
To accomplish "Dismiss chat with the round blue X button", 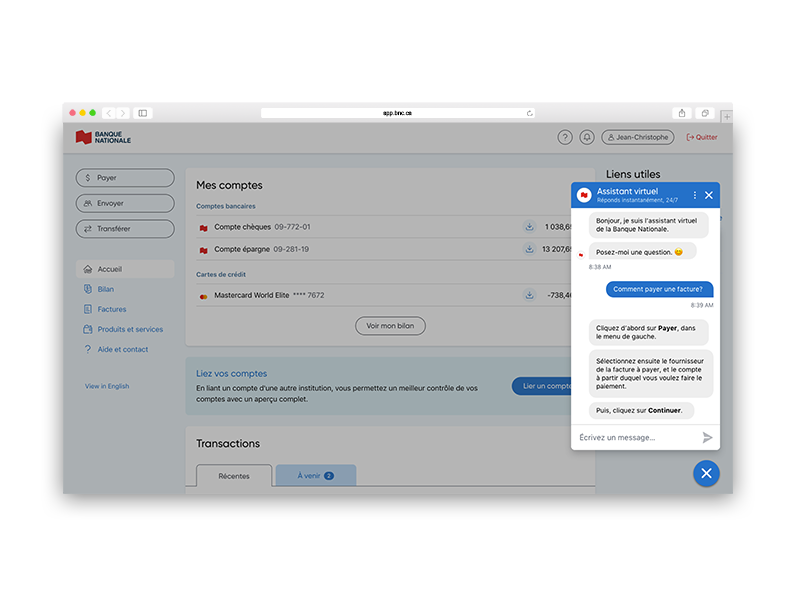I will point(705,473).
